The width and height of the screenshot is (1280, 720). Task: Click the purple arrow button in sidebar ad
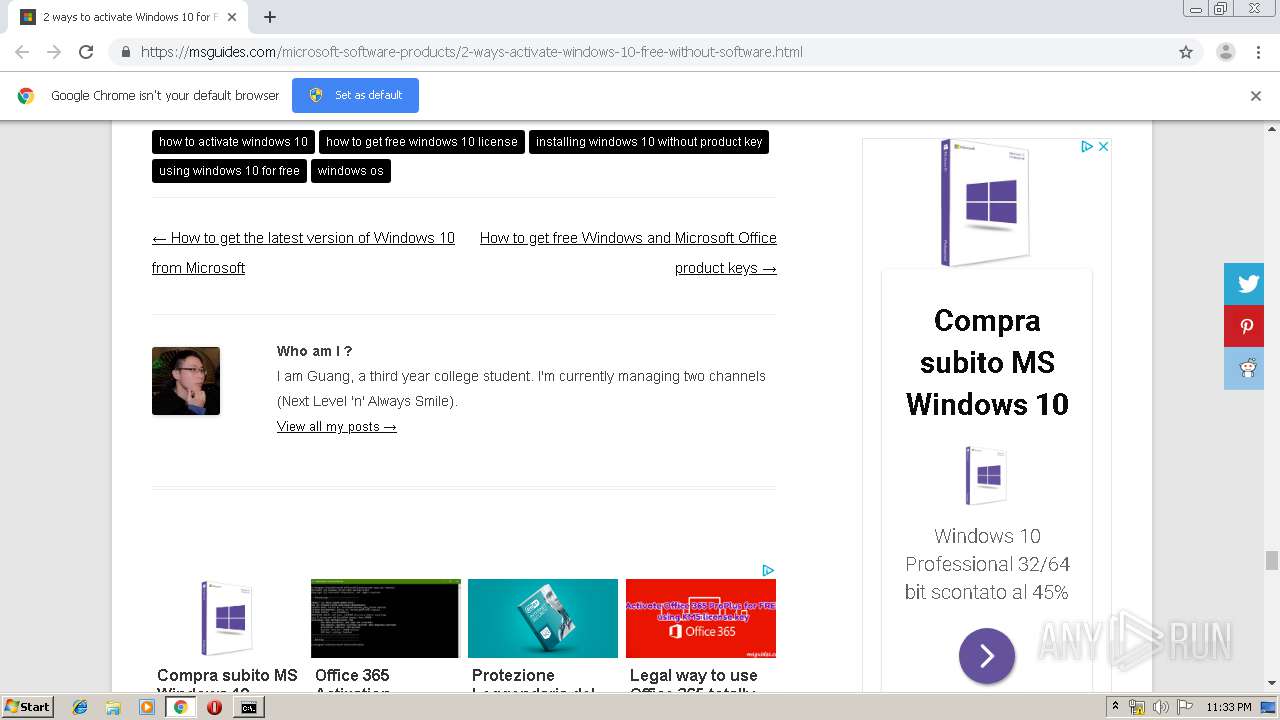[987, 656]
